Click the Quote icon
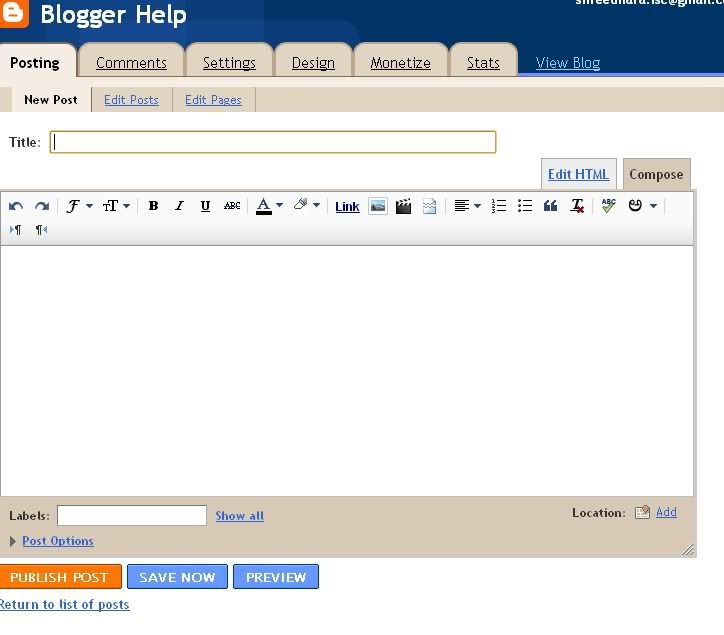This screenshot has height=635, width=724. point(550,206)
